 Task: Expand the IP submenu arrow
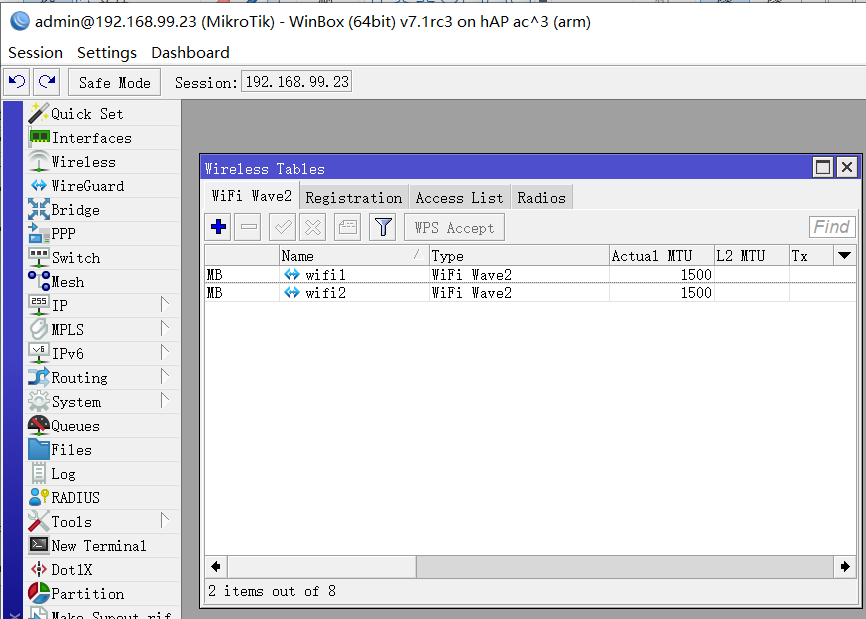tap(165, 305)
